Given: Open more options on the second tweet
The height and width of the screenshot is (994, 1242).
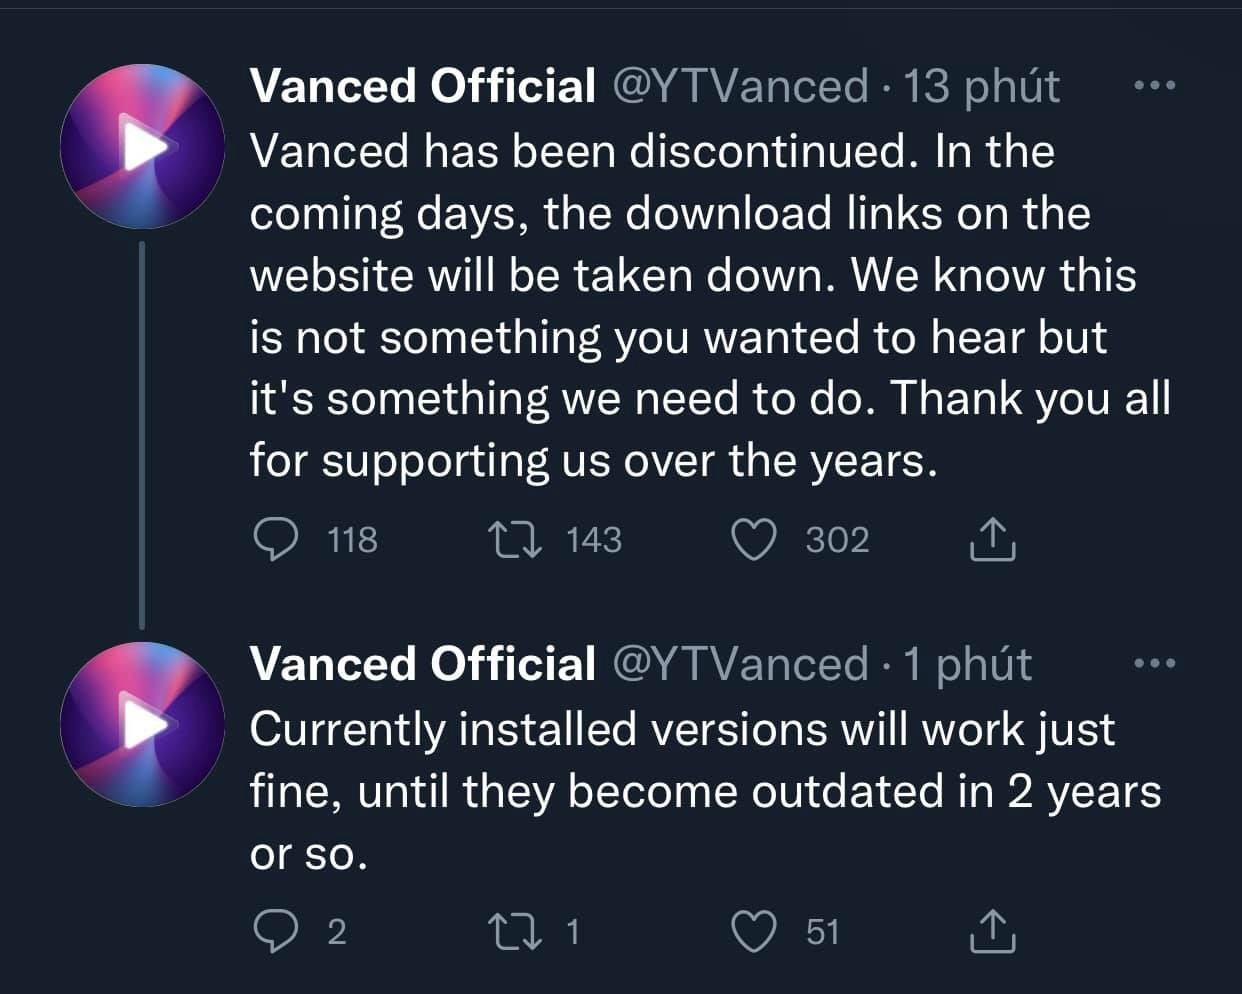Looking at the screenshot, I should coord(1156,664).
